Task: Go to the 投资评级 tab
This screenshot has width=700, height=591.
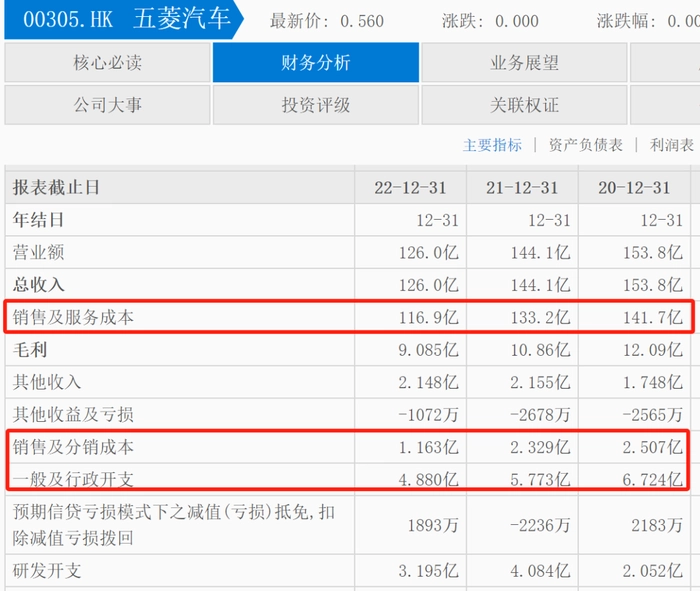Action: [x=316, y=105]
